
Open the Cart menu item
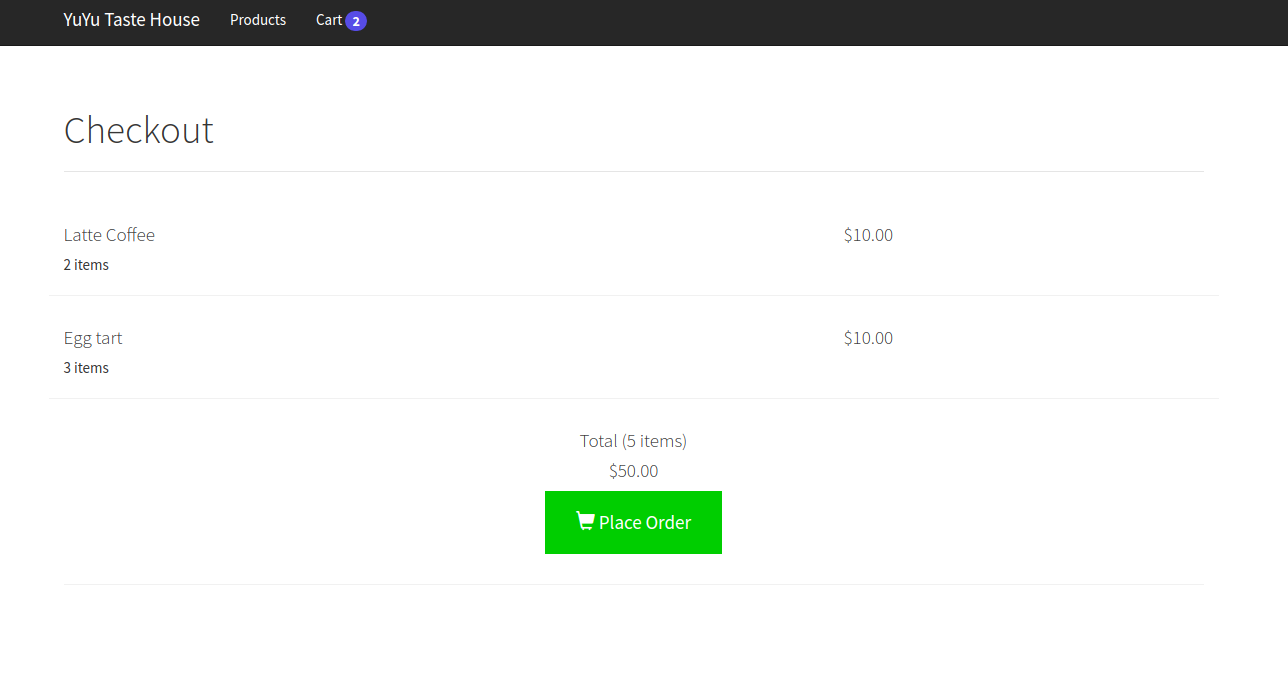click(329, 20)
